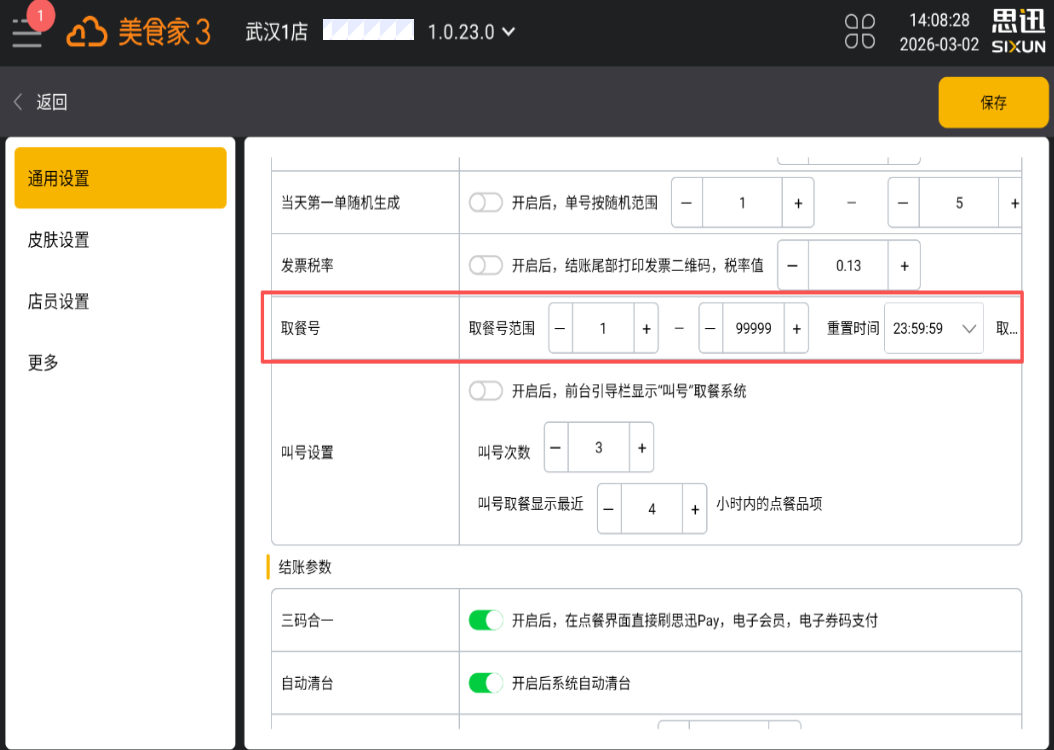Turn on the 发票税率 toggle switch
The height and width of the screenshot is (750, 1054).
click(486, 266)
